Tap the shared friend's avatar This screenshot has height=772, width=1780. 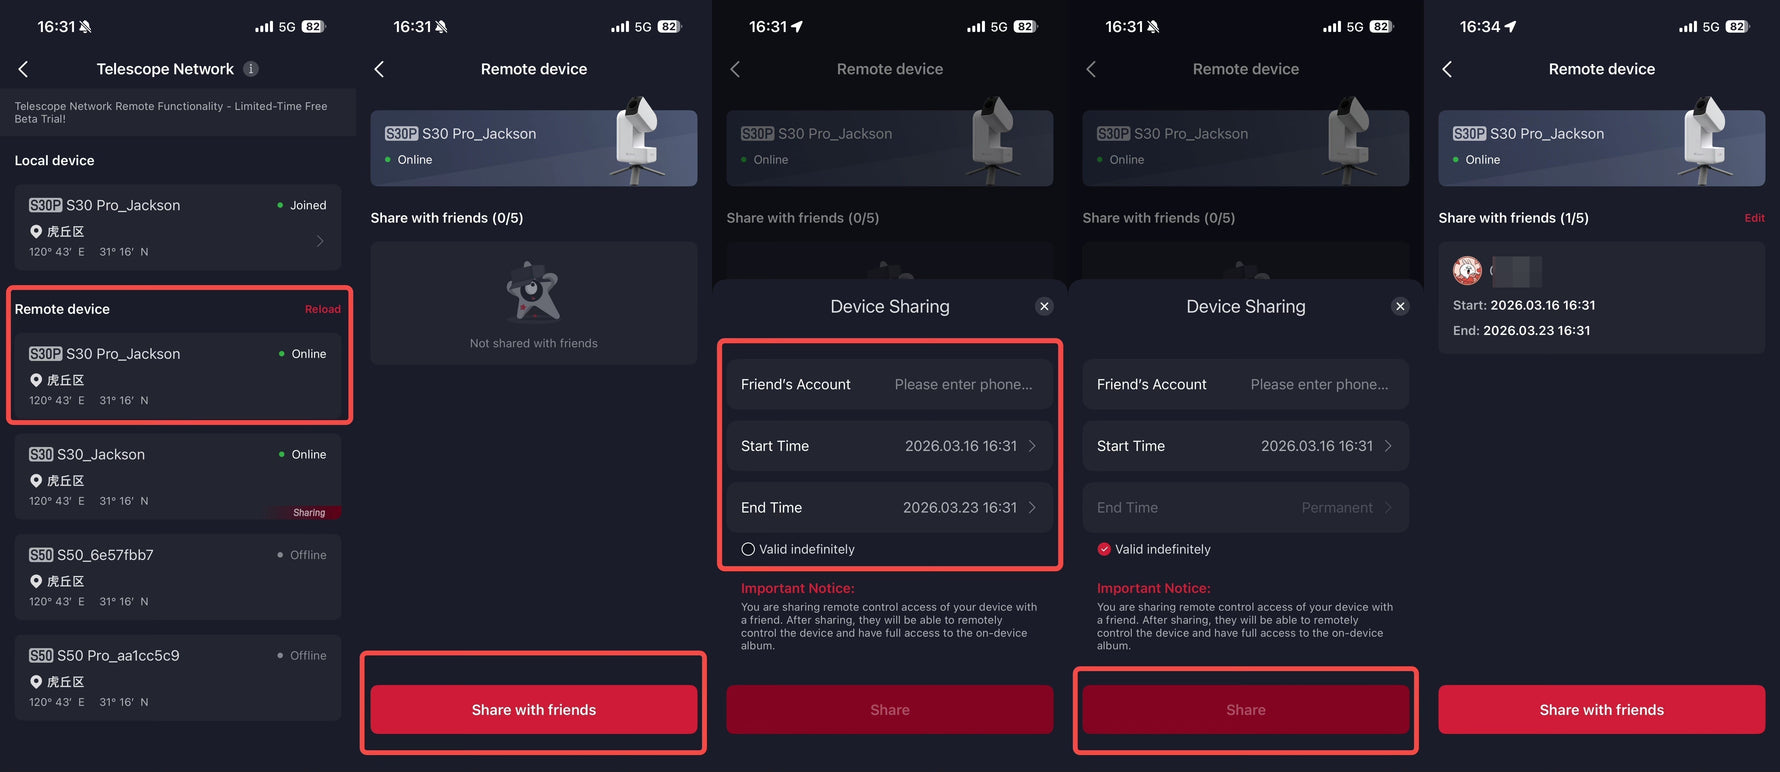point(1467,270)
